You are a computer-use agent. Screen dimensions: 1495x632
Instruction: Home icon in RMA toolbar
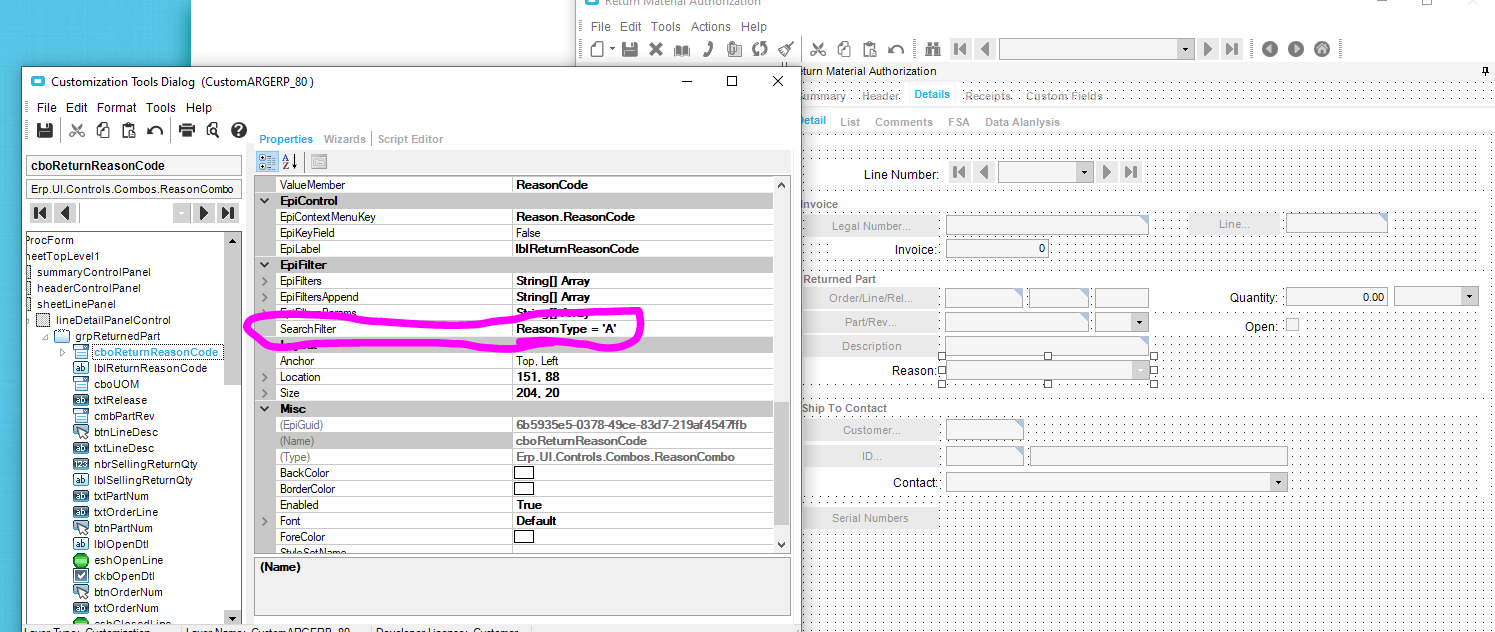pyautogui.click(x=1322, y=49)
